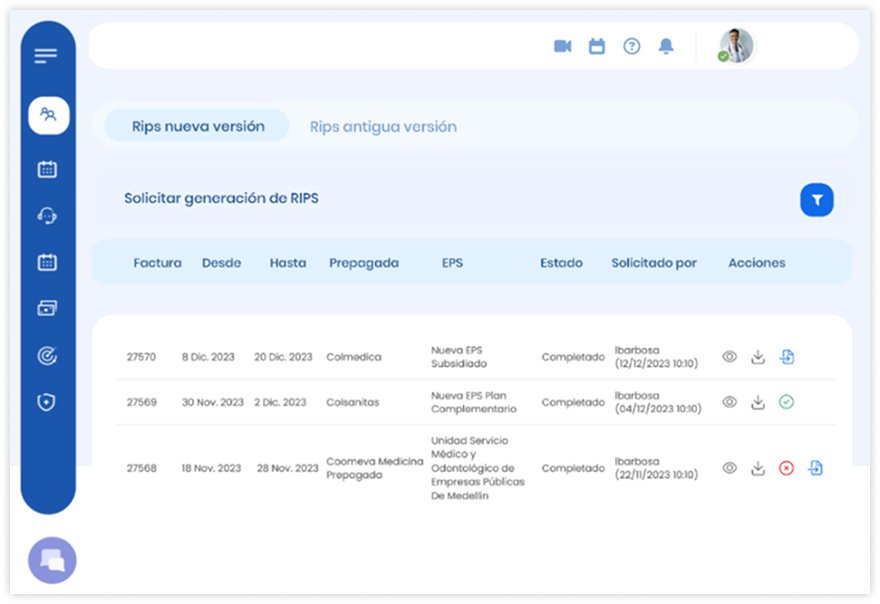Click the blue filter funnel button
This screenshot has width=880, height=604.
tap(817, 200)
